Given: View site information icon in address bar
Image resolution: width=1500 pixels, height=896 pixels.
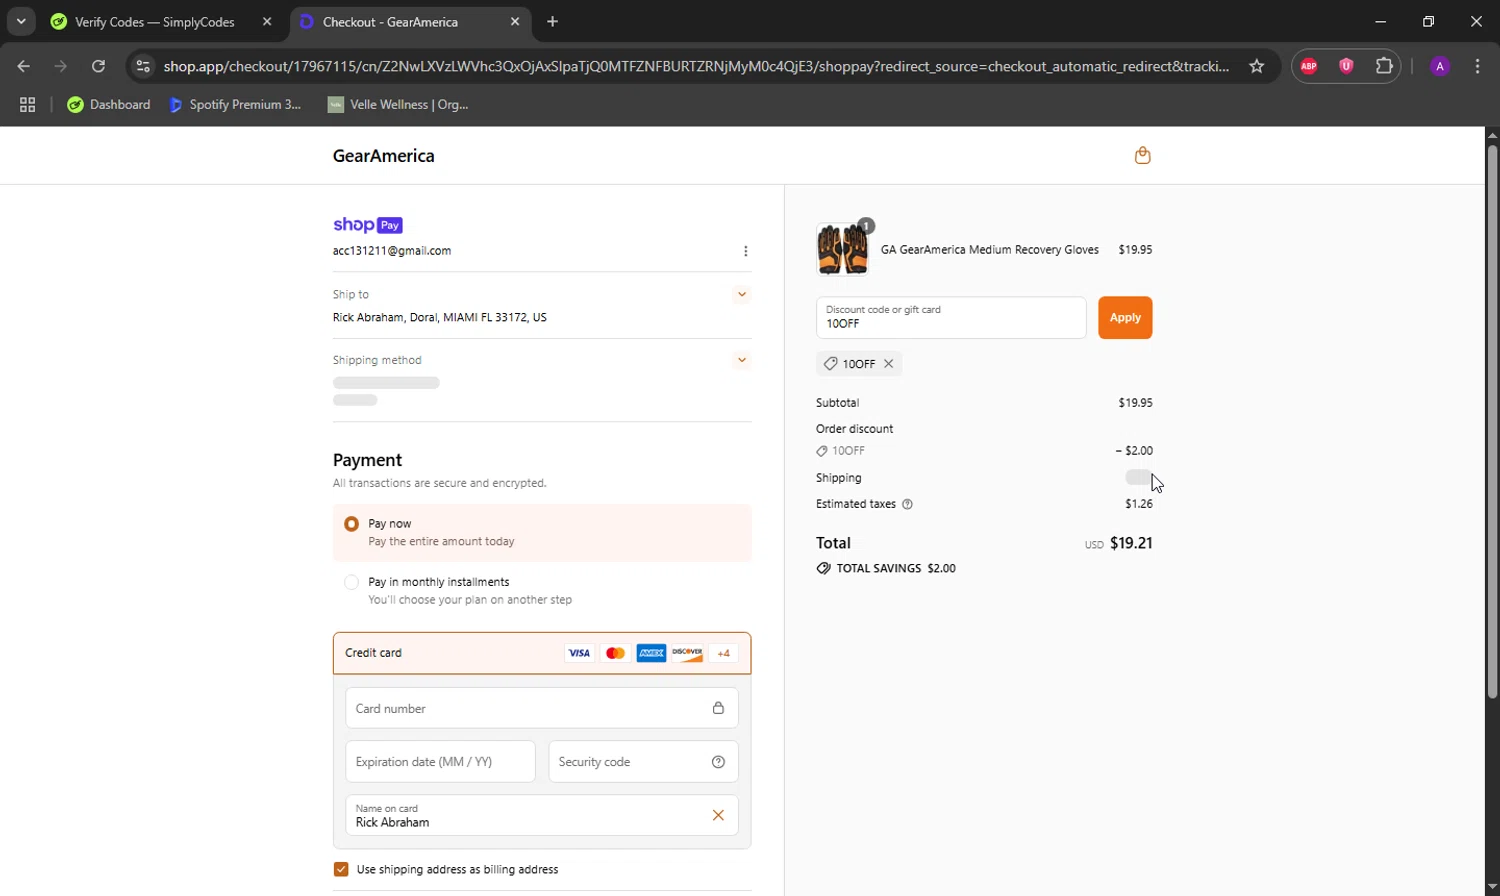Looking at the screenshot, I should click(143, 66).
